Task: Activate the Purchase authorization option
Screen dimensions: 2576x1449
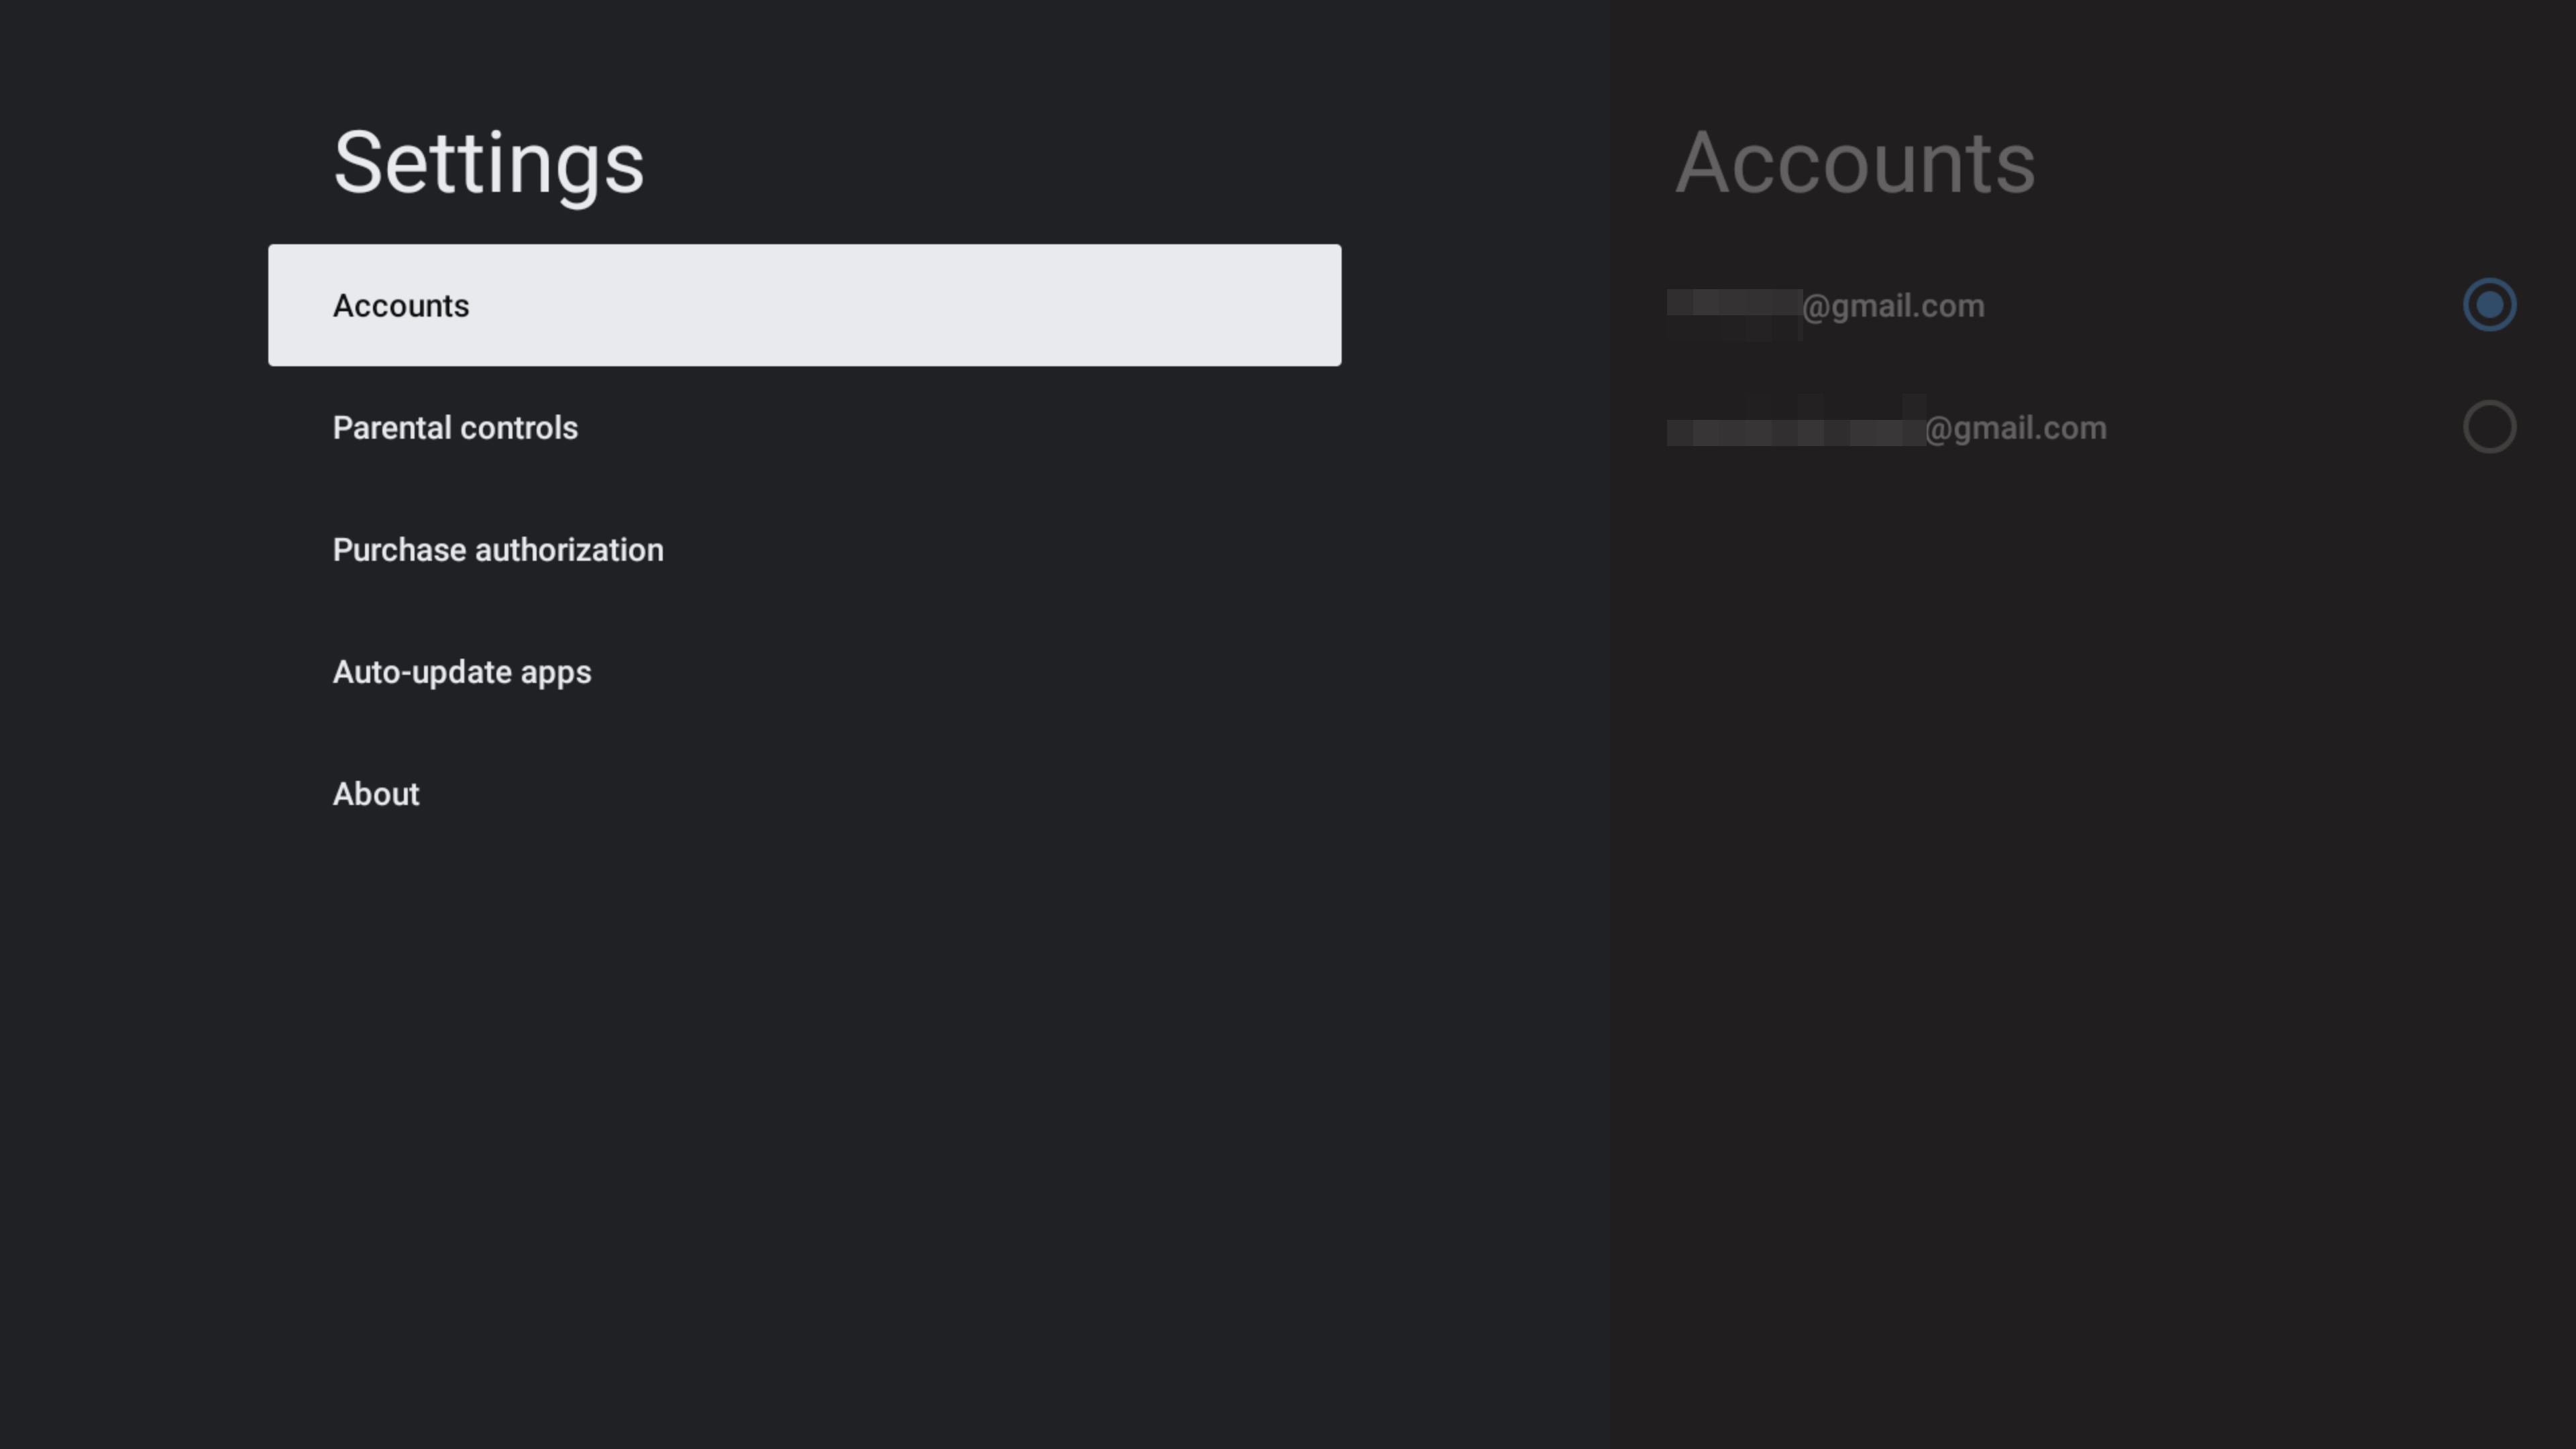Action: coord(497,549)
